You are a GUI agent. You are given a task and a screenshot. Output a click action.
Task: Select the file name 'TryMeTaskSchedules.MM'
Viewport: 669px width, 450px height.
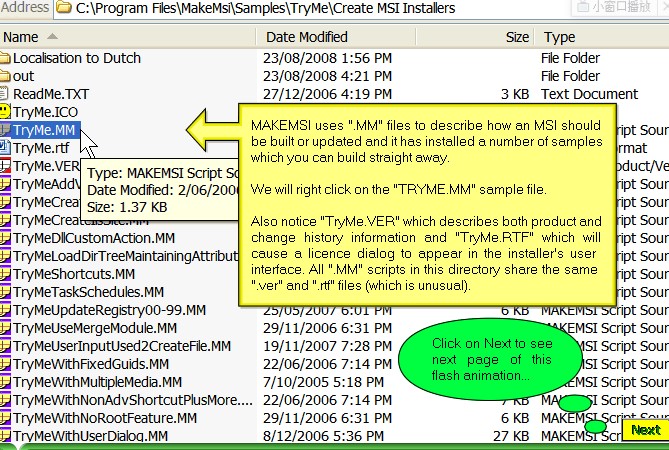click(88, 292)
